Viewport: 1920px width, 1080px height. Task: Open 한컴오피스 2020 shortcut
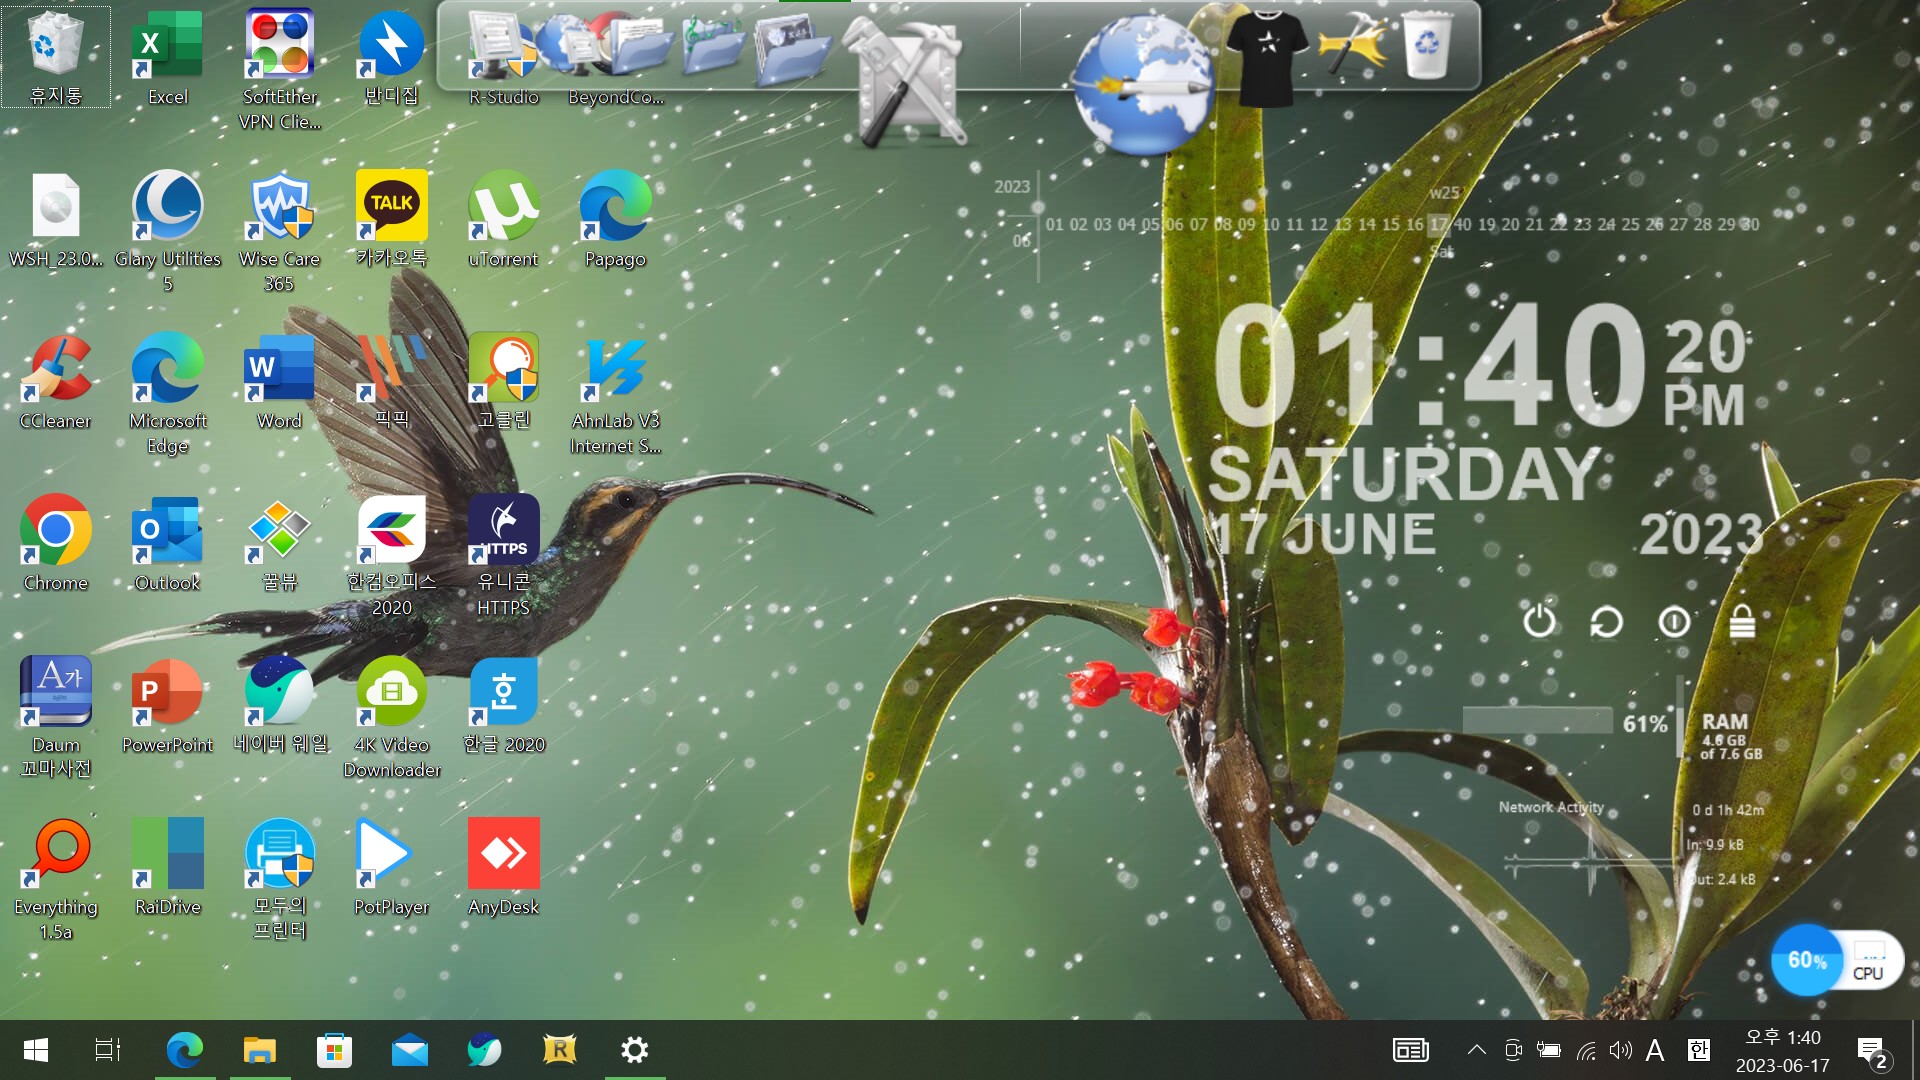[391, 556]
